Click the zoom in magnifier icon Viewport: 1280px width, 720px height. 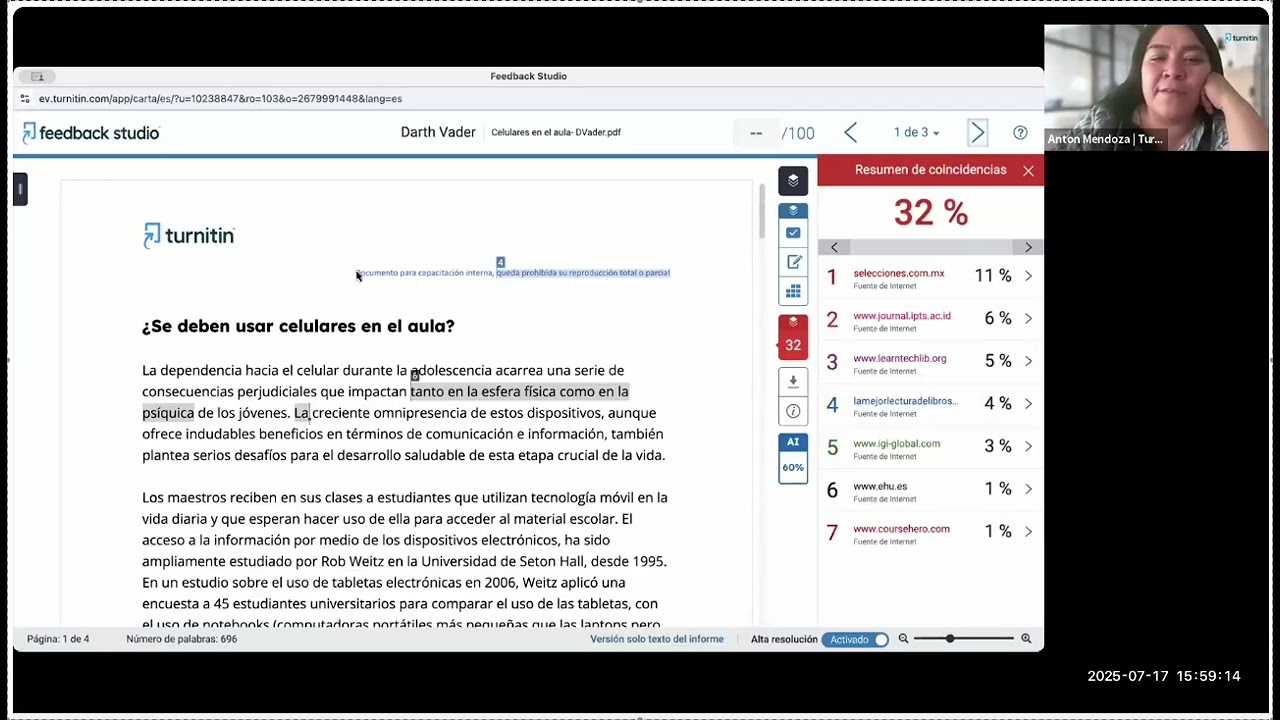(x=1025, y=639)
